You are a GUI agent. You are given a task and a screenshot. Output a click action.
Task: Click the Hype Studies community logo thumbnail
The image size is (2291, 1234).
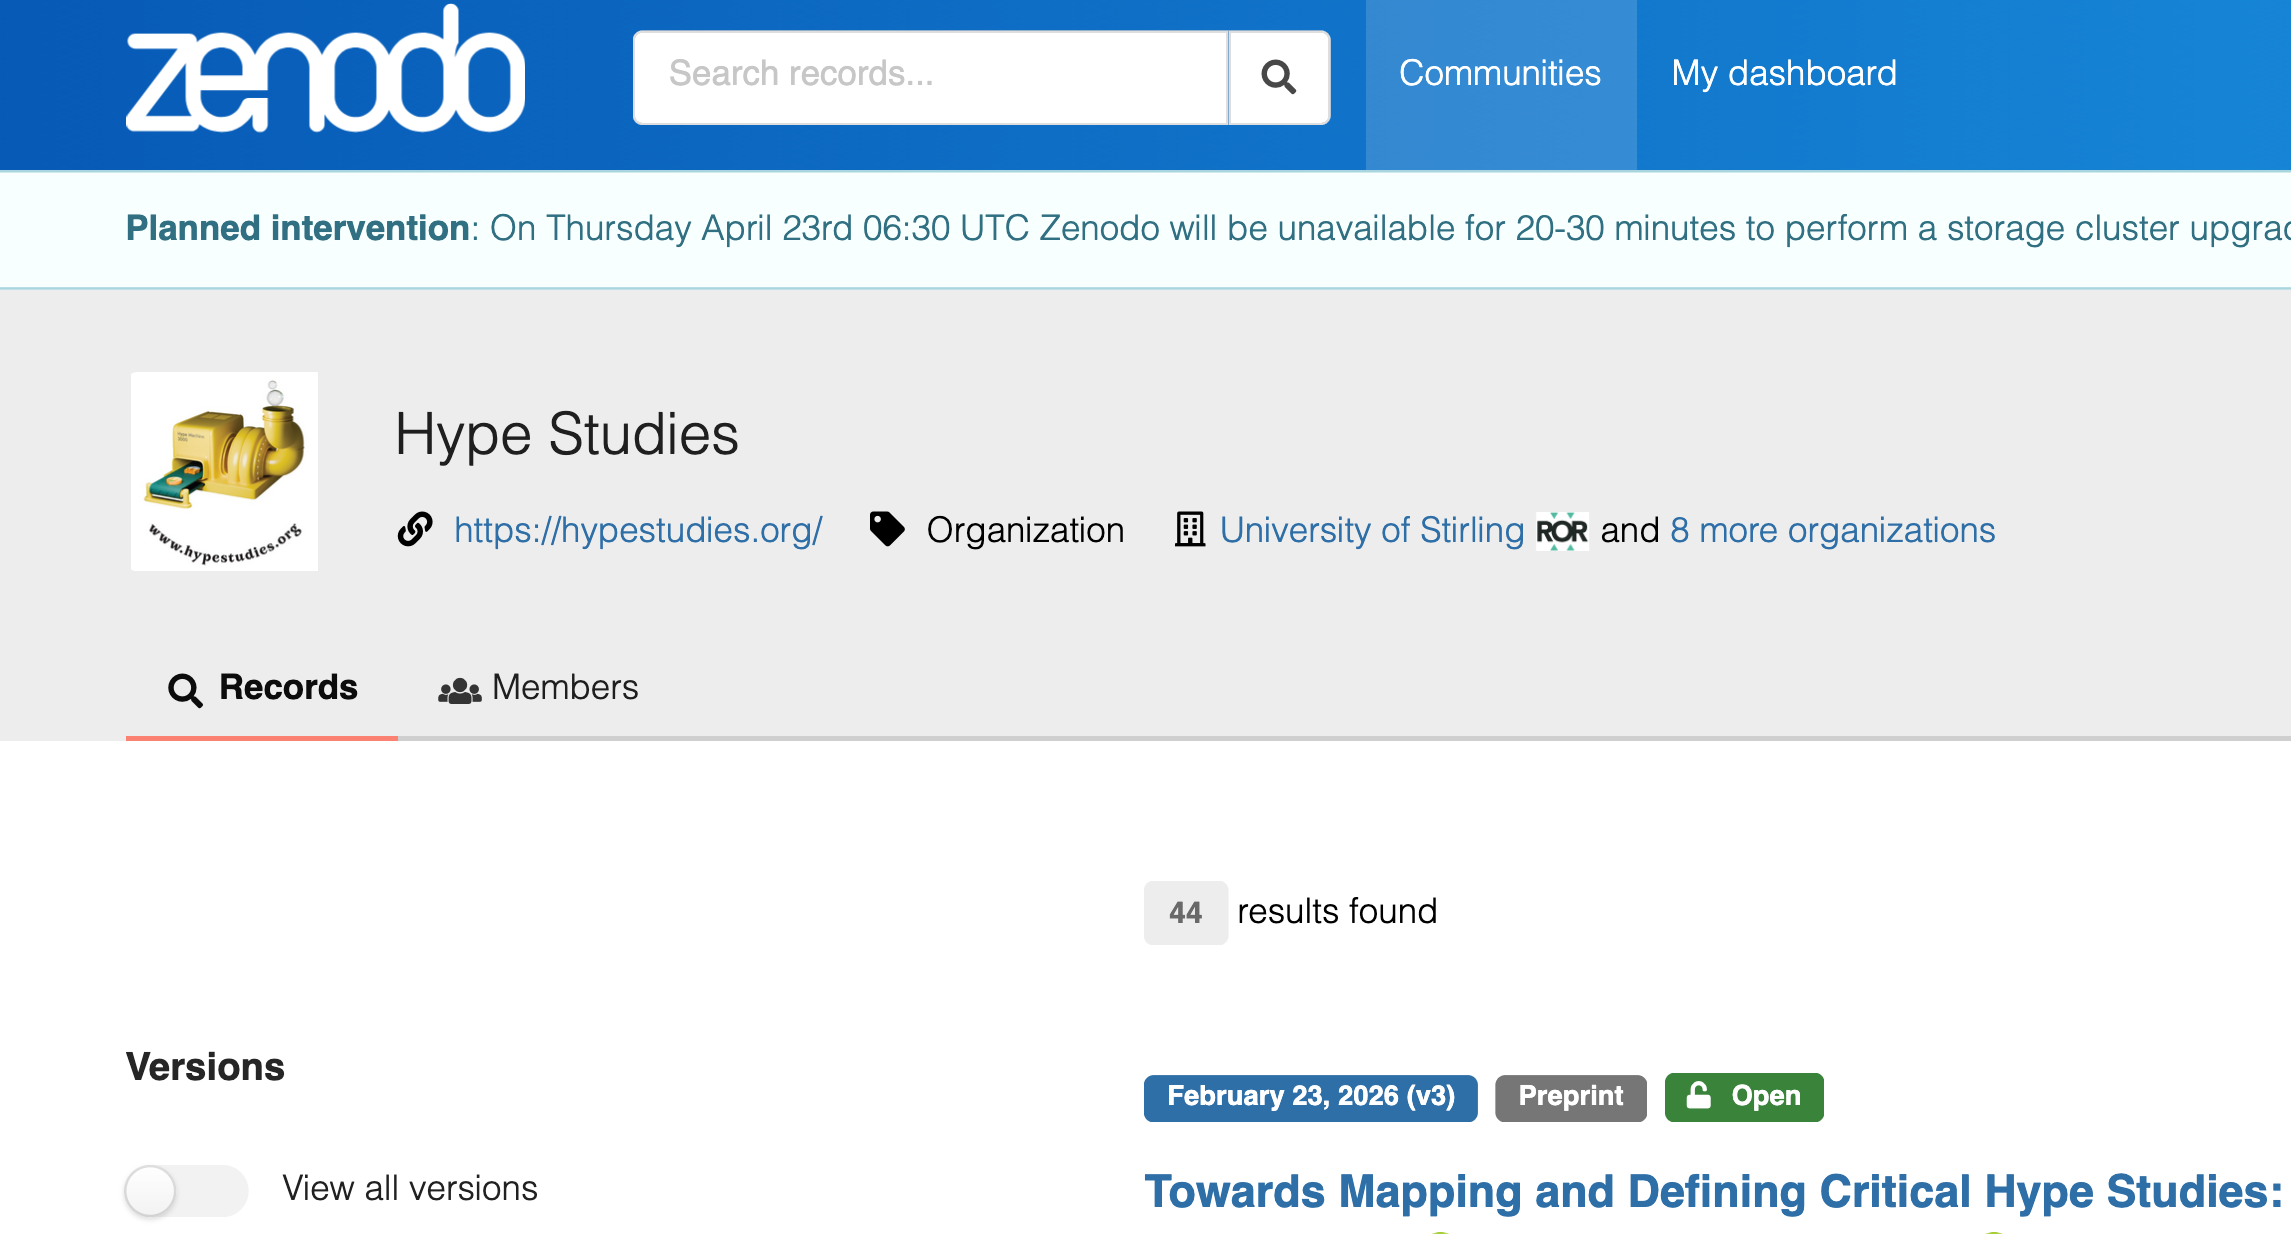click(224, 471)
